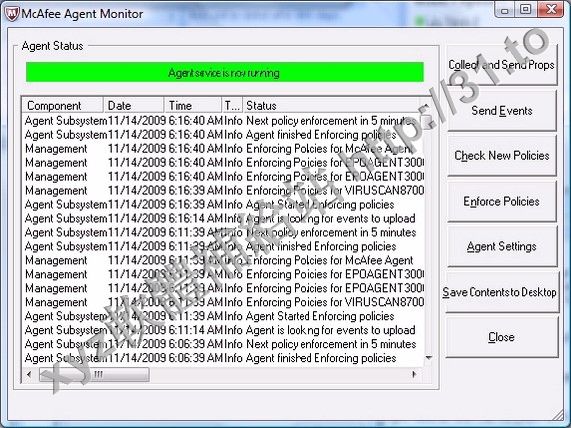The height and width of the screenshot is (428, 571).
Task: Sort log by Date column header
Action: (x=133, y=106)
